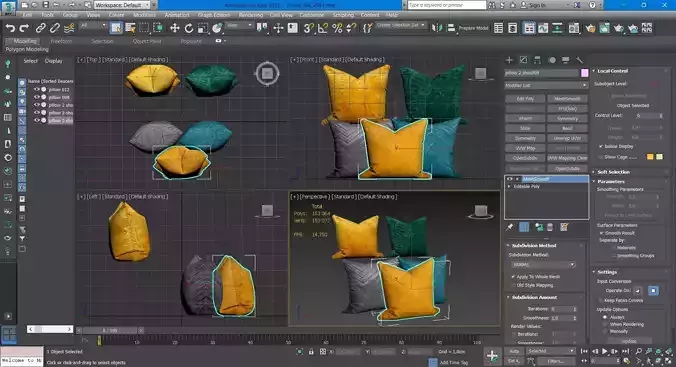
Task: Click the Undo arrow in main toolbar
Action: coord(10,28)
